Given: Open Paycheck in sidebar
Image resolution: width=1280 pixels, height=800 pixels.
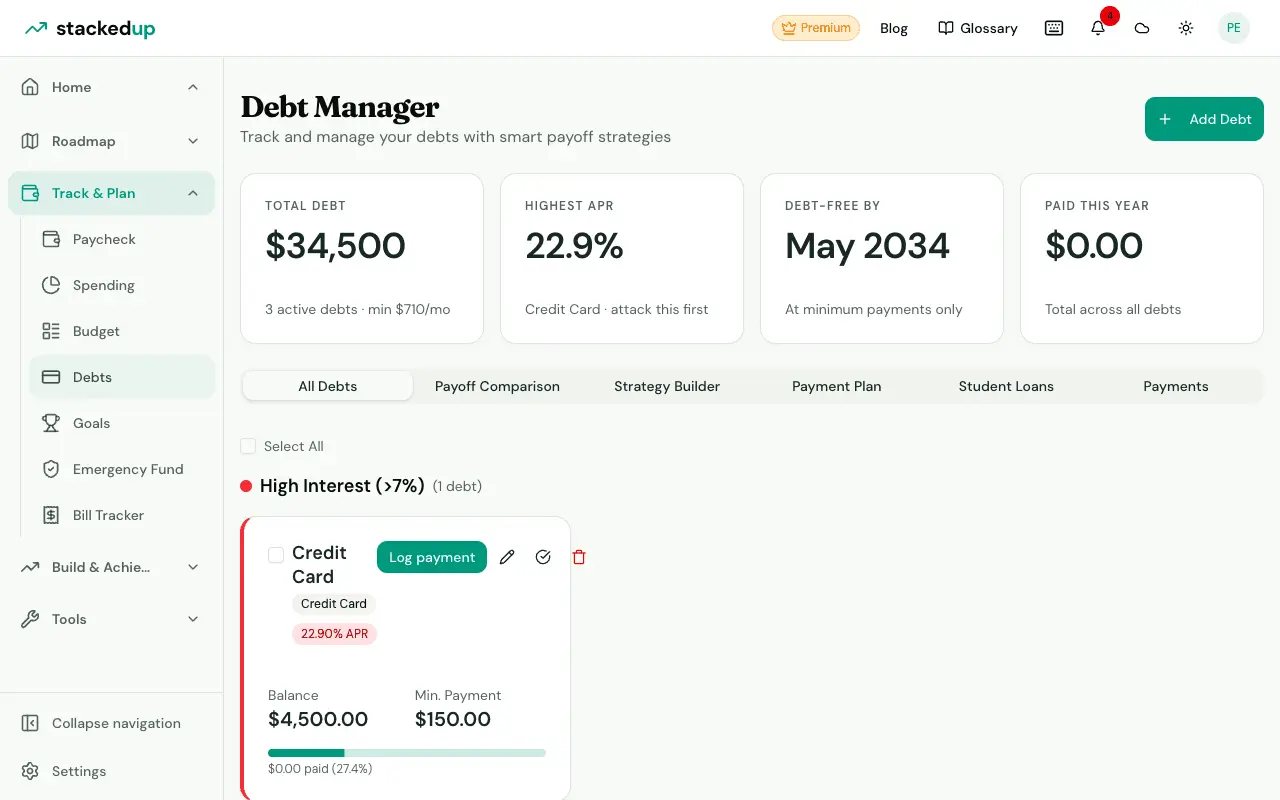Looking at the screenshot, I should point(122,239).
